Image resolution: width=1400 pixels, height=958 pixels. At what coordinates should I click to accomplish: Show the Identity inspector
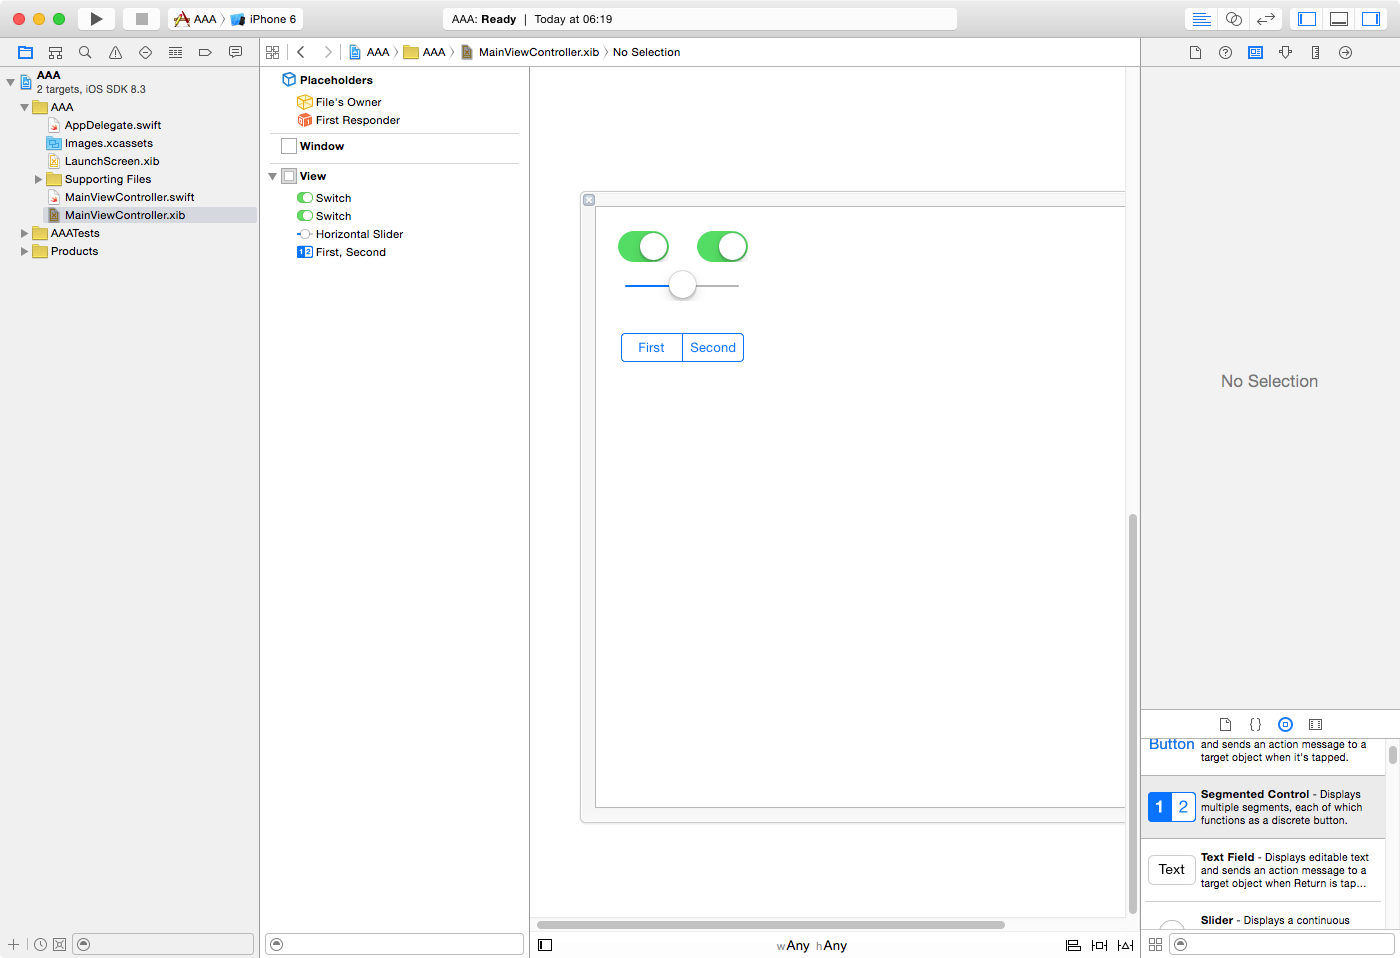pyautogui.click(x=1255, y=52)
